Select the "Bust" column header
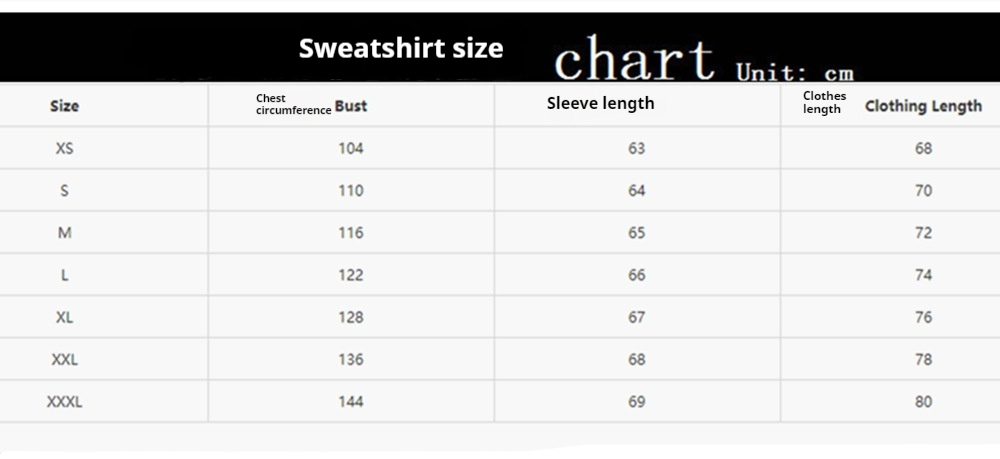1000x459 pixels. pyautogui.click(x=350, y=106)
